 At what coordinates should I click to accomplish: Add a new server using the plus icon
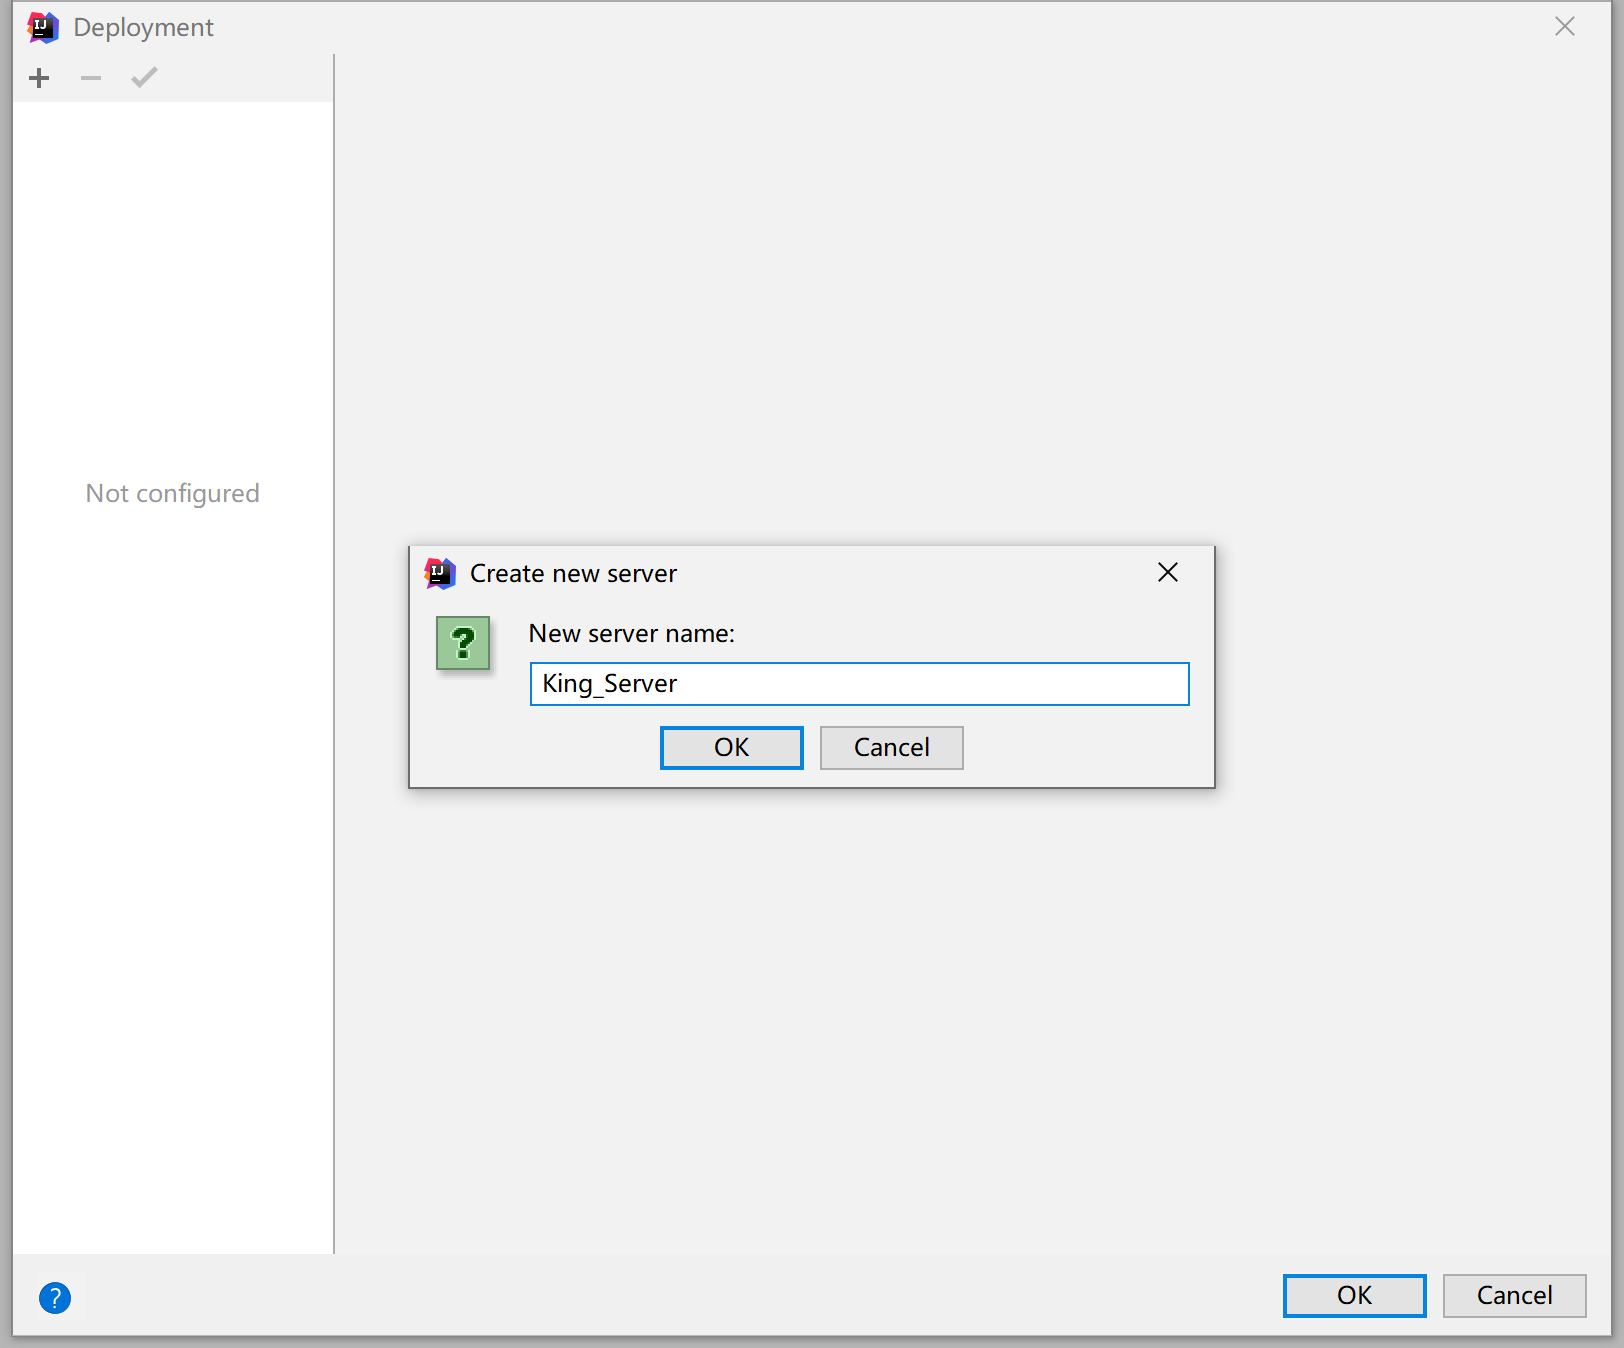coord(39,77)
